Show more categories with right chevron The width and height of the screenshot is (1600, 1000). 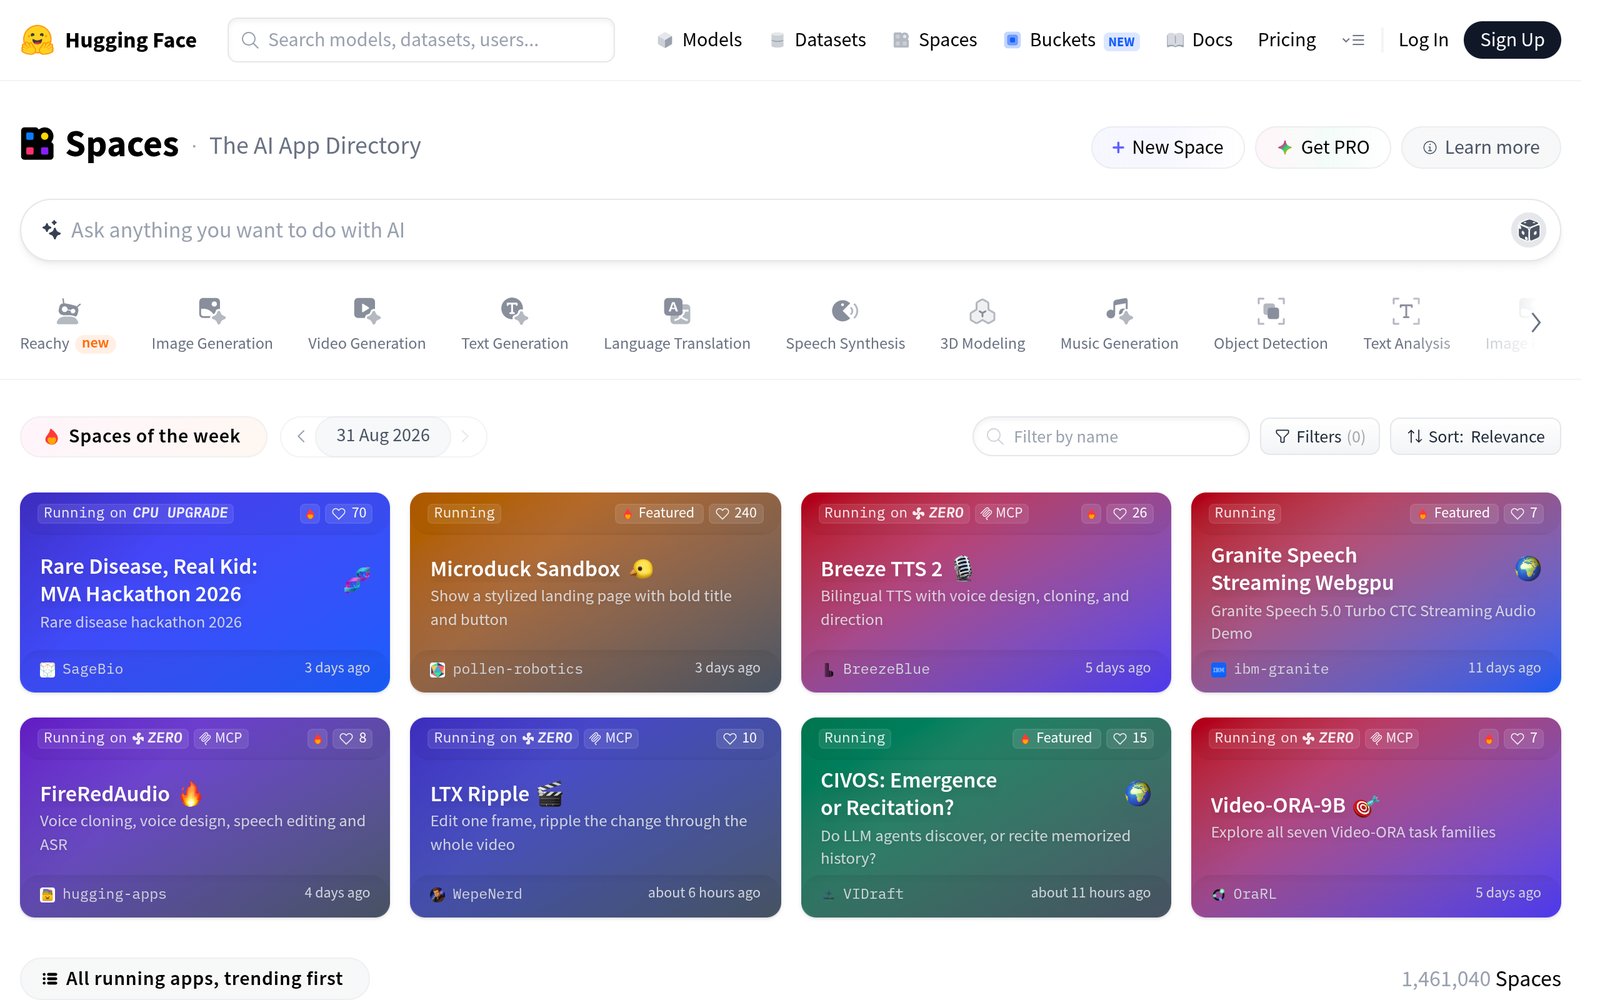[1536, 323]
